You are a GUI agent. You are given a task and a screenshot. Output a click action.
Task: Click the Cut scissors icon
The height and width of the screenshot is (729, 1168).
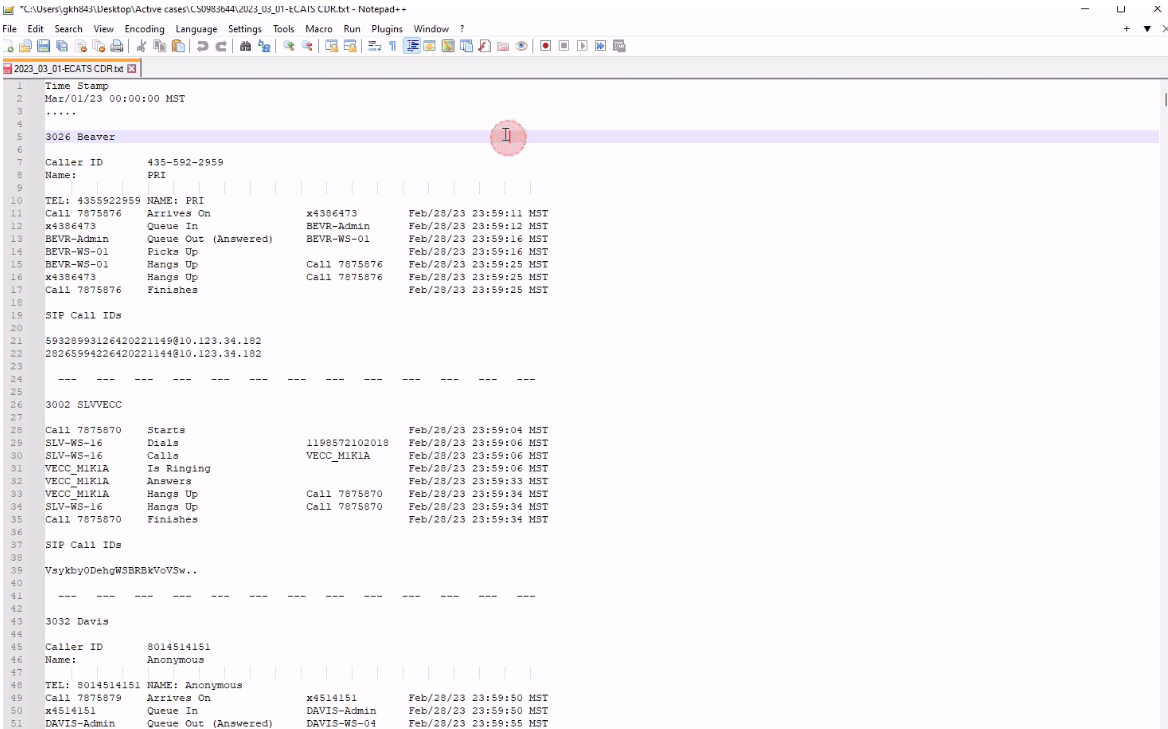tap(141, 46)
